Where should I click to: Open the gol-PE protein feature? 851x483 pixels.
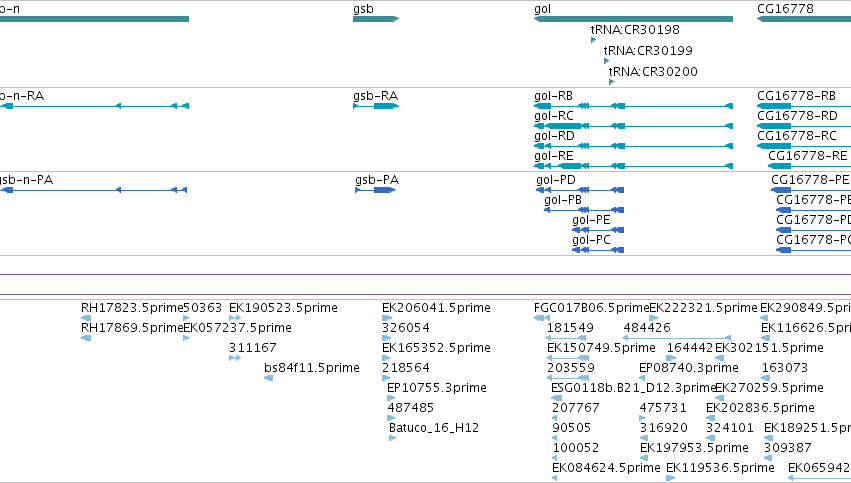591,220
